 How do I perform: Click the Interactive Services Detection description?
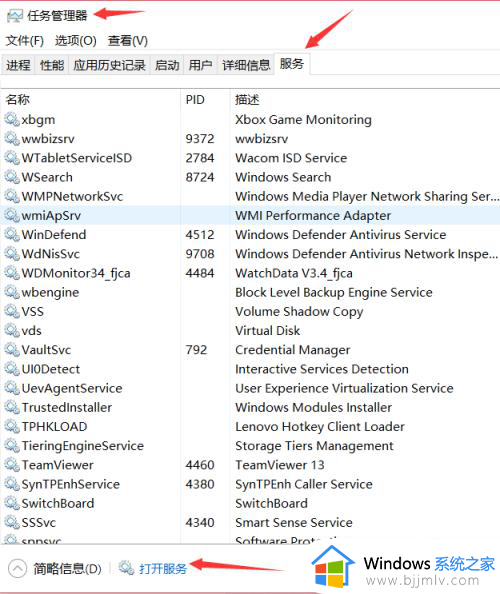click(x=322, y=369)
